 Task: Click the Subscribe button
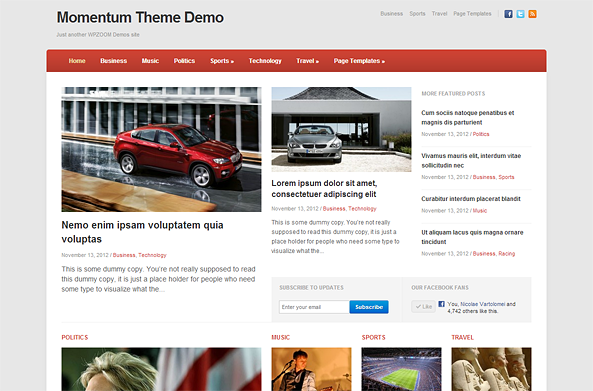pos(369,307)
